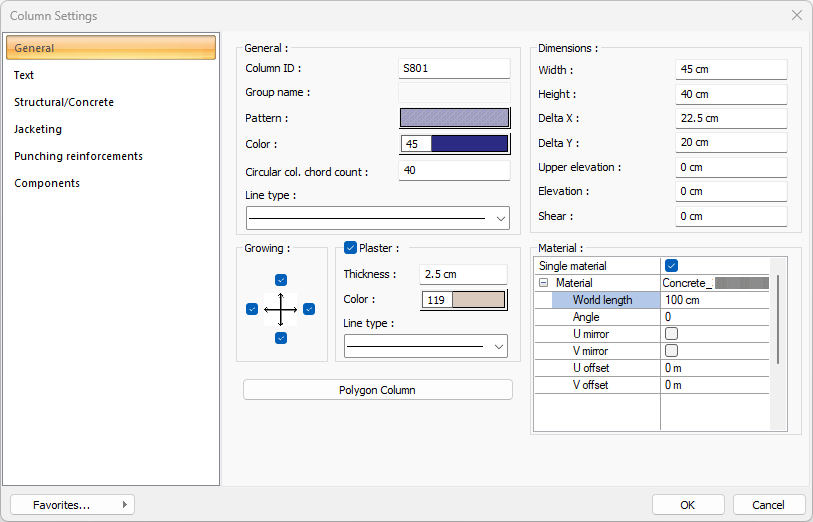Open the Plaster Line type dropdown
The image size is (813, 522).
pyautogui.click(x=425, y=346)
